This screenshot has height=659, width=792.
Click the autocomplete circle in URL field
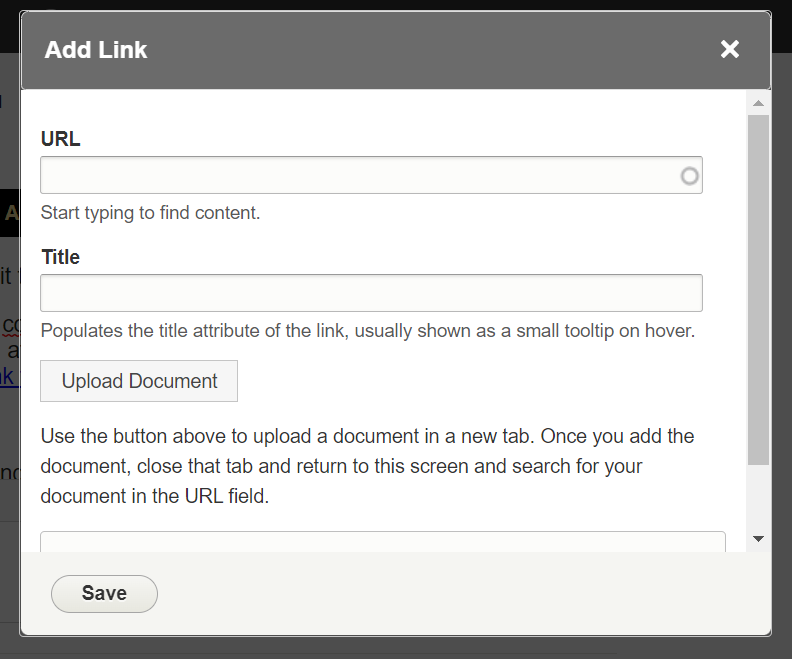click(x=689, y=176)
